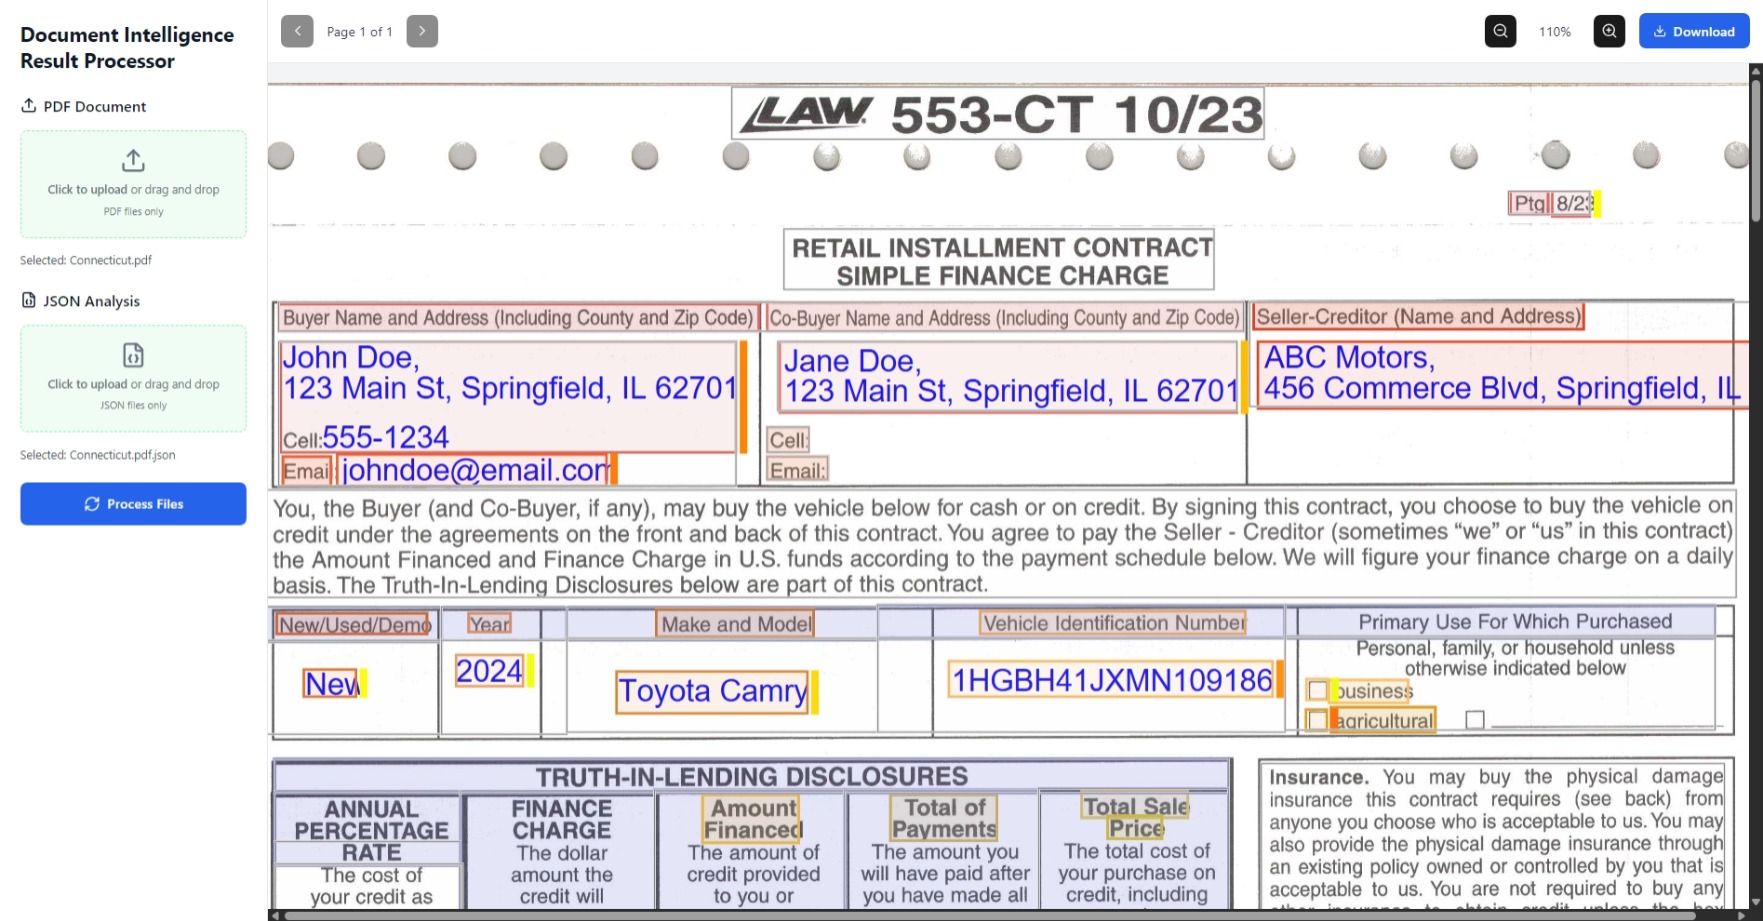
Task: Go to the previous page arrow
Action: pos(297,32)
